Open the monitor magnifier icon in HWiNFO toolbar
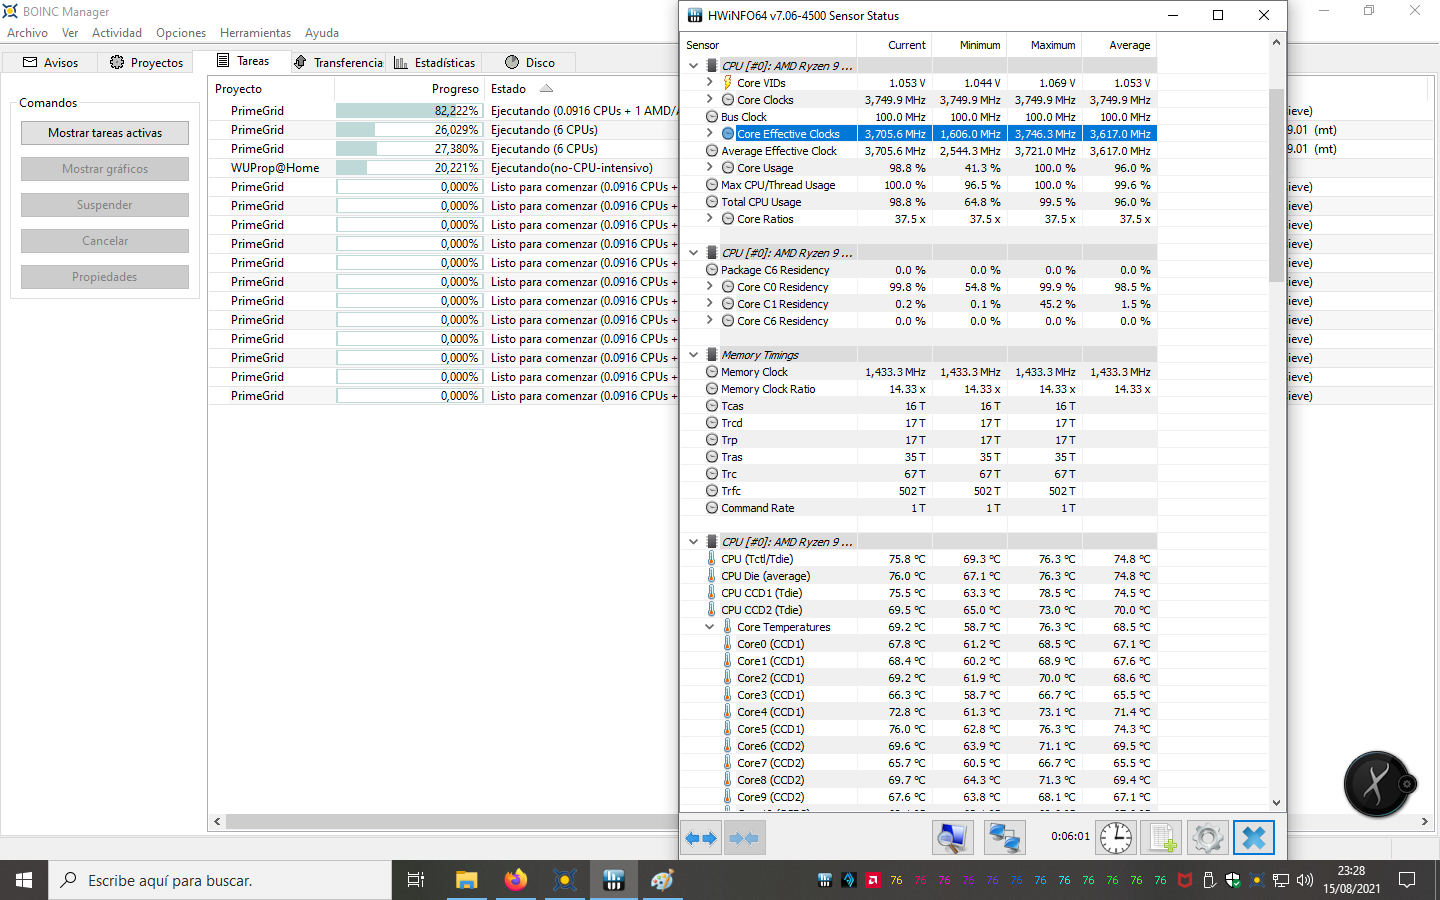Viewport: 1440px width, 900px height. (952, 838)
